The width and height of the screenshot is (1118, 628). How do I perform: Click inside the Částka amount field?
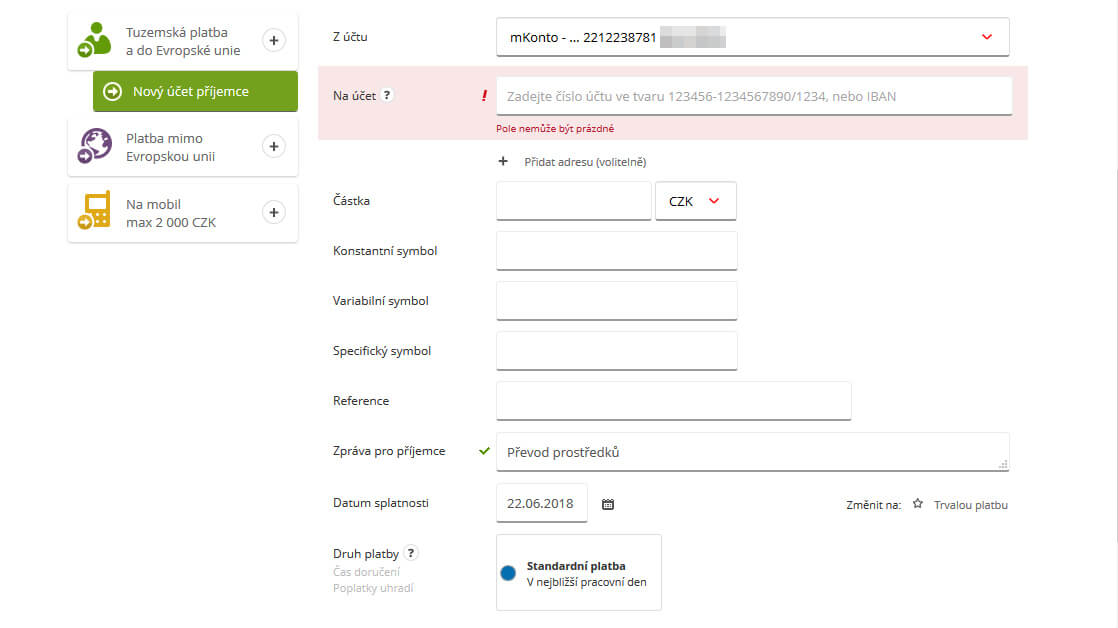coord(572,200)
